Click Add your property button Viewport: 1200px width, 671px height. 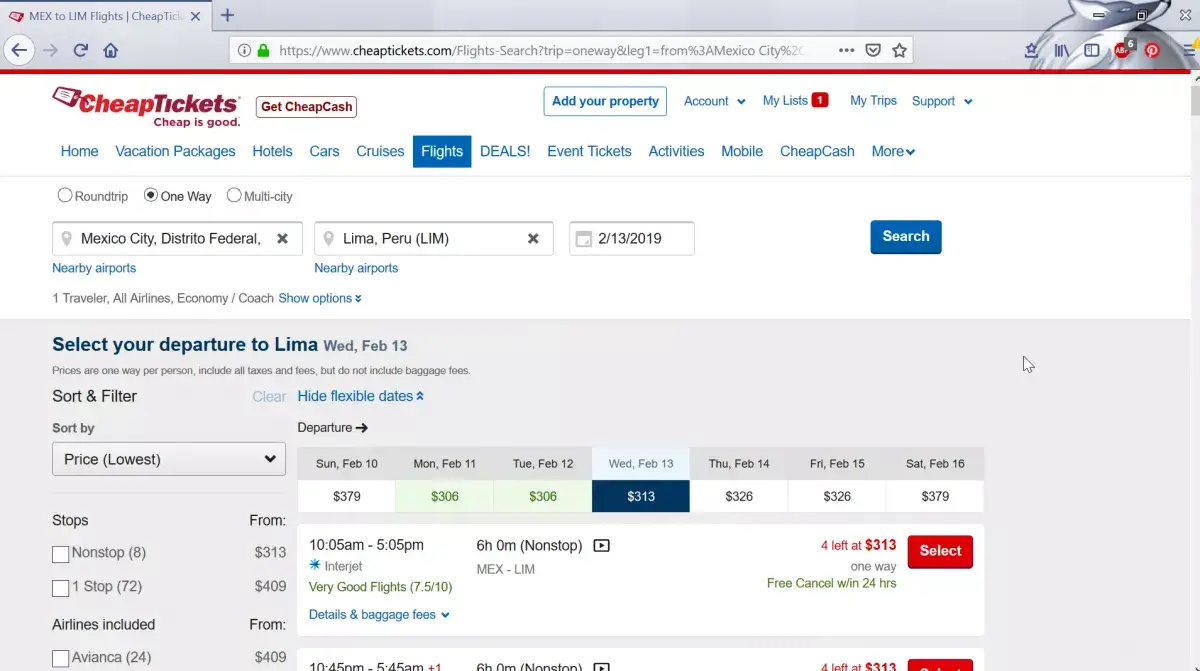[605, 101]
